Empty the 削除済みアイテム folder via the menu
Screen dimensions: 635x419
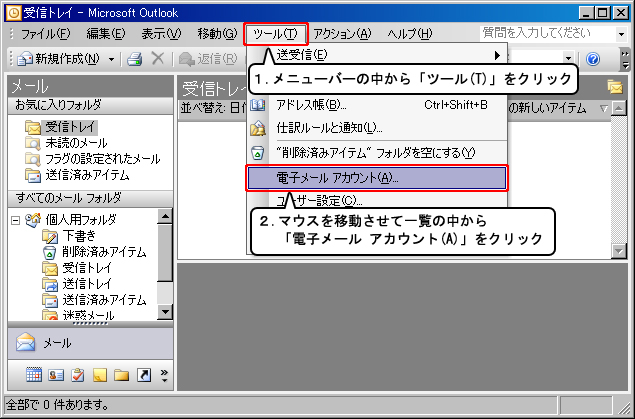377,153
